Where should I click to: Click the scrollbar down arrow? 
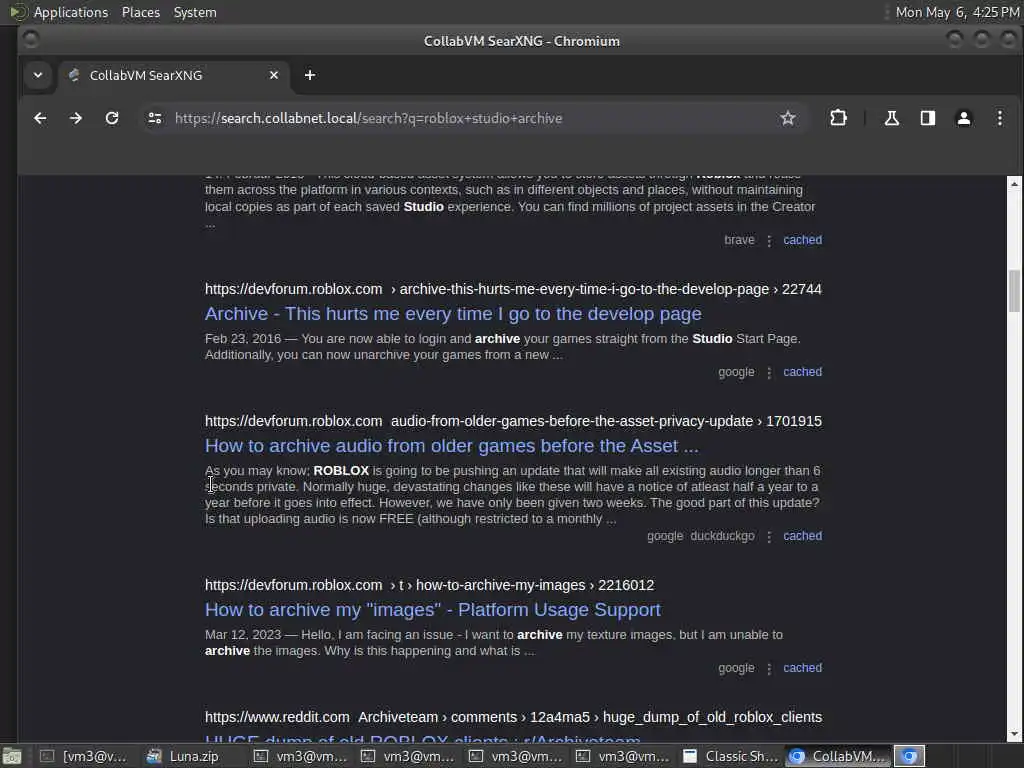pos(1014,735)
